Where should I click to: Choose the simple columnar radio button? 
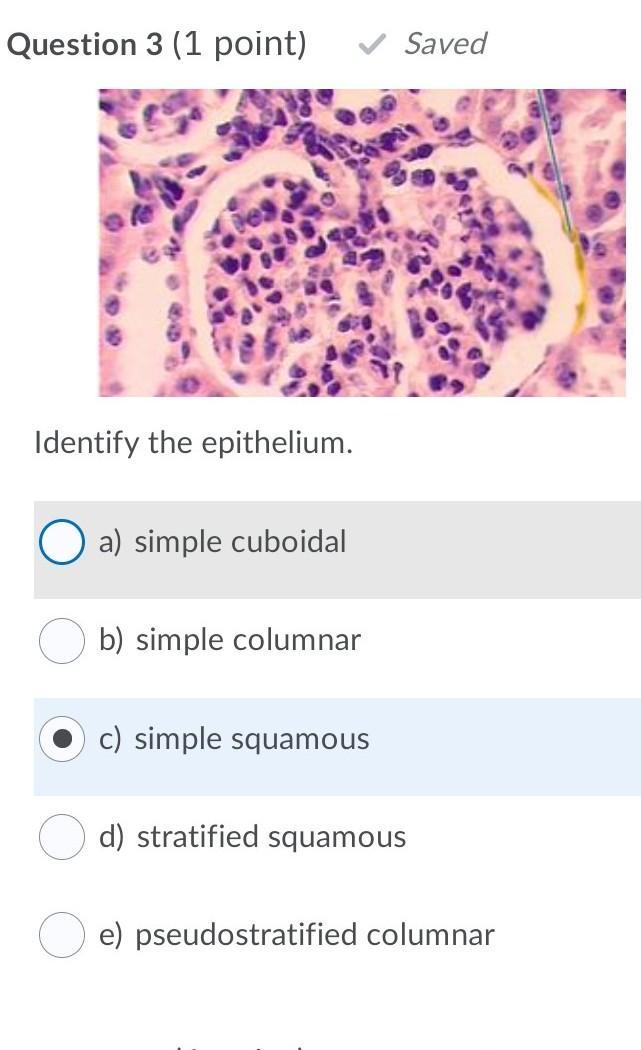62,640
